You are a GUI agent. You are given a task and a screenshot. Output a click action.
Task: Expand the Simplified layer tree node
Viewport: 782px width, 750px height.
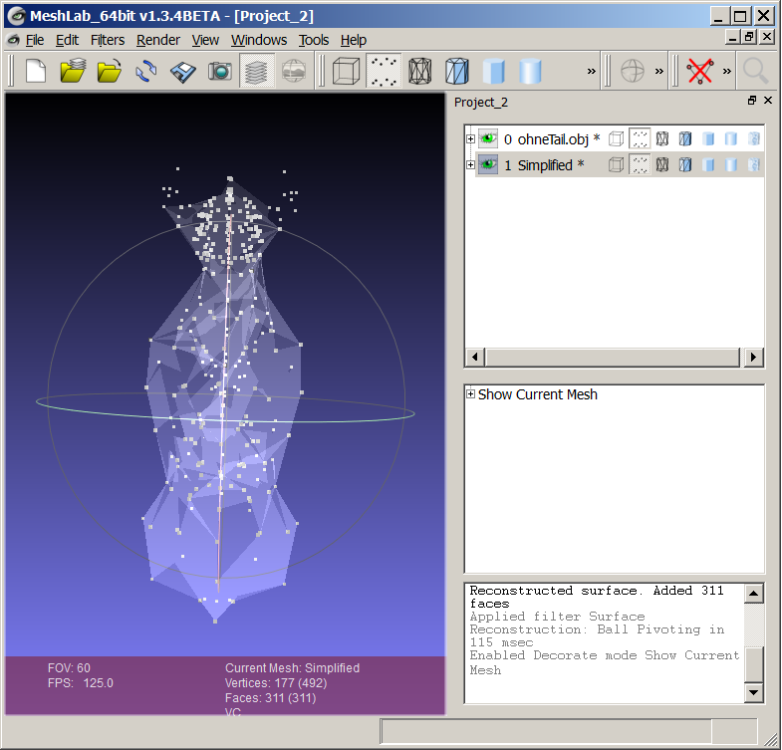coord(470,165)
